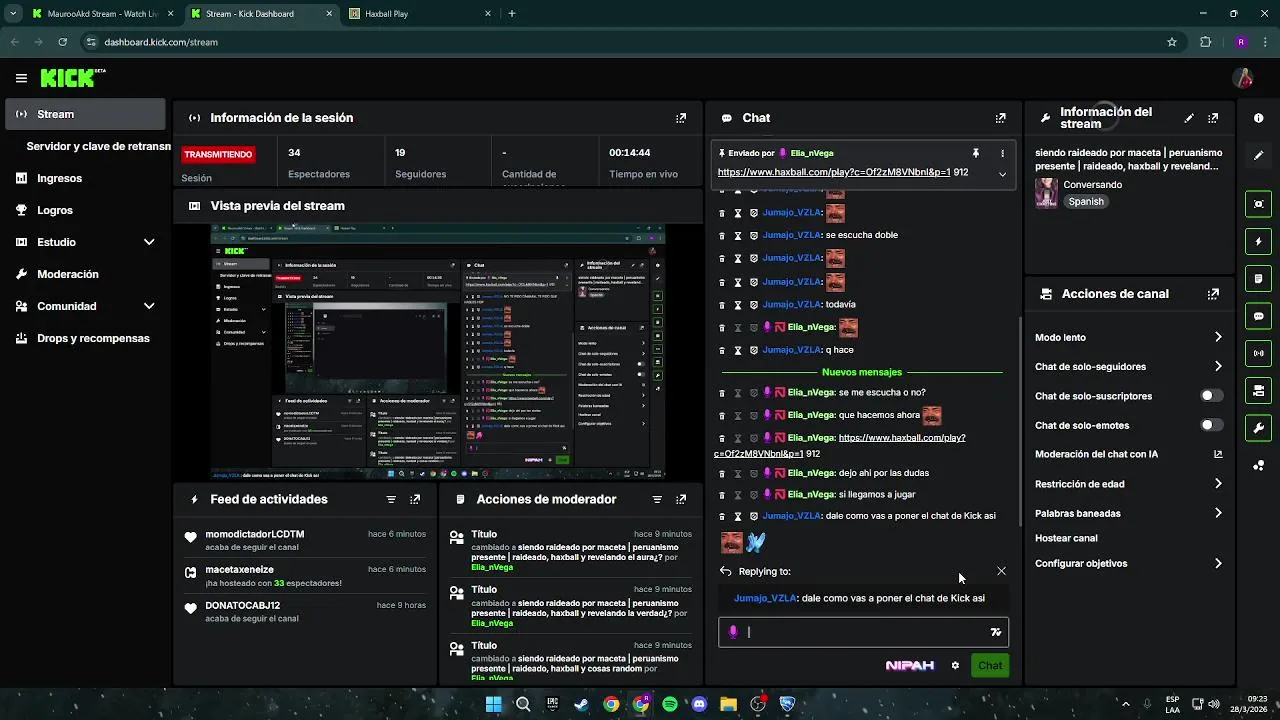Ban Jumajo_VZLA from the 'q hace' message
The image size is (1280, 720).
(x=754, y=350)
